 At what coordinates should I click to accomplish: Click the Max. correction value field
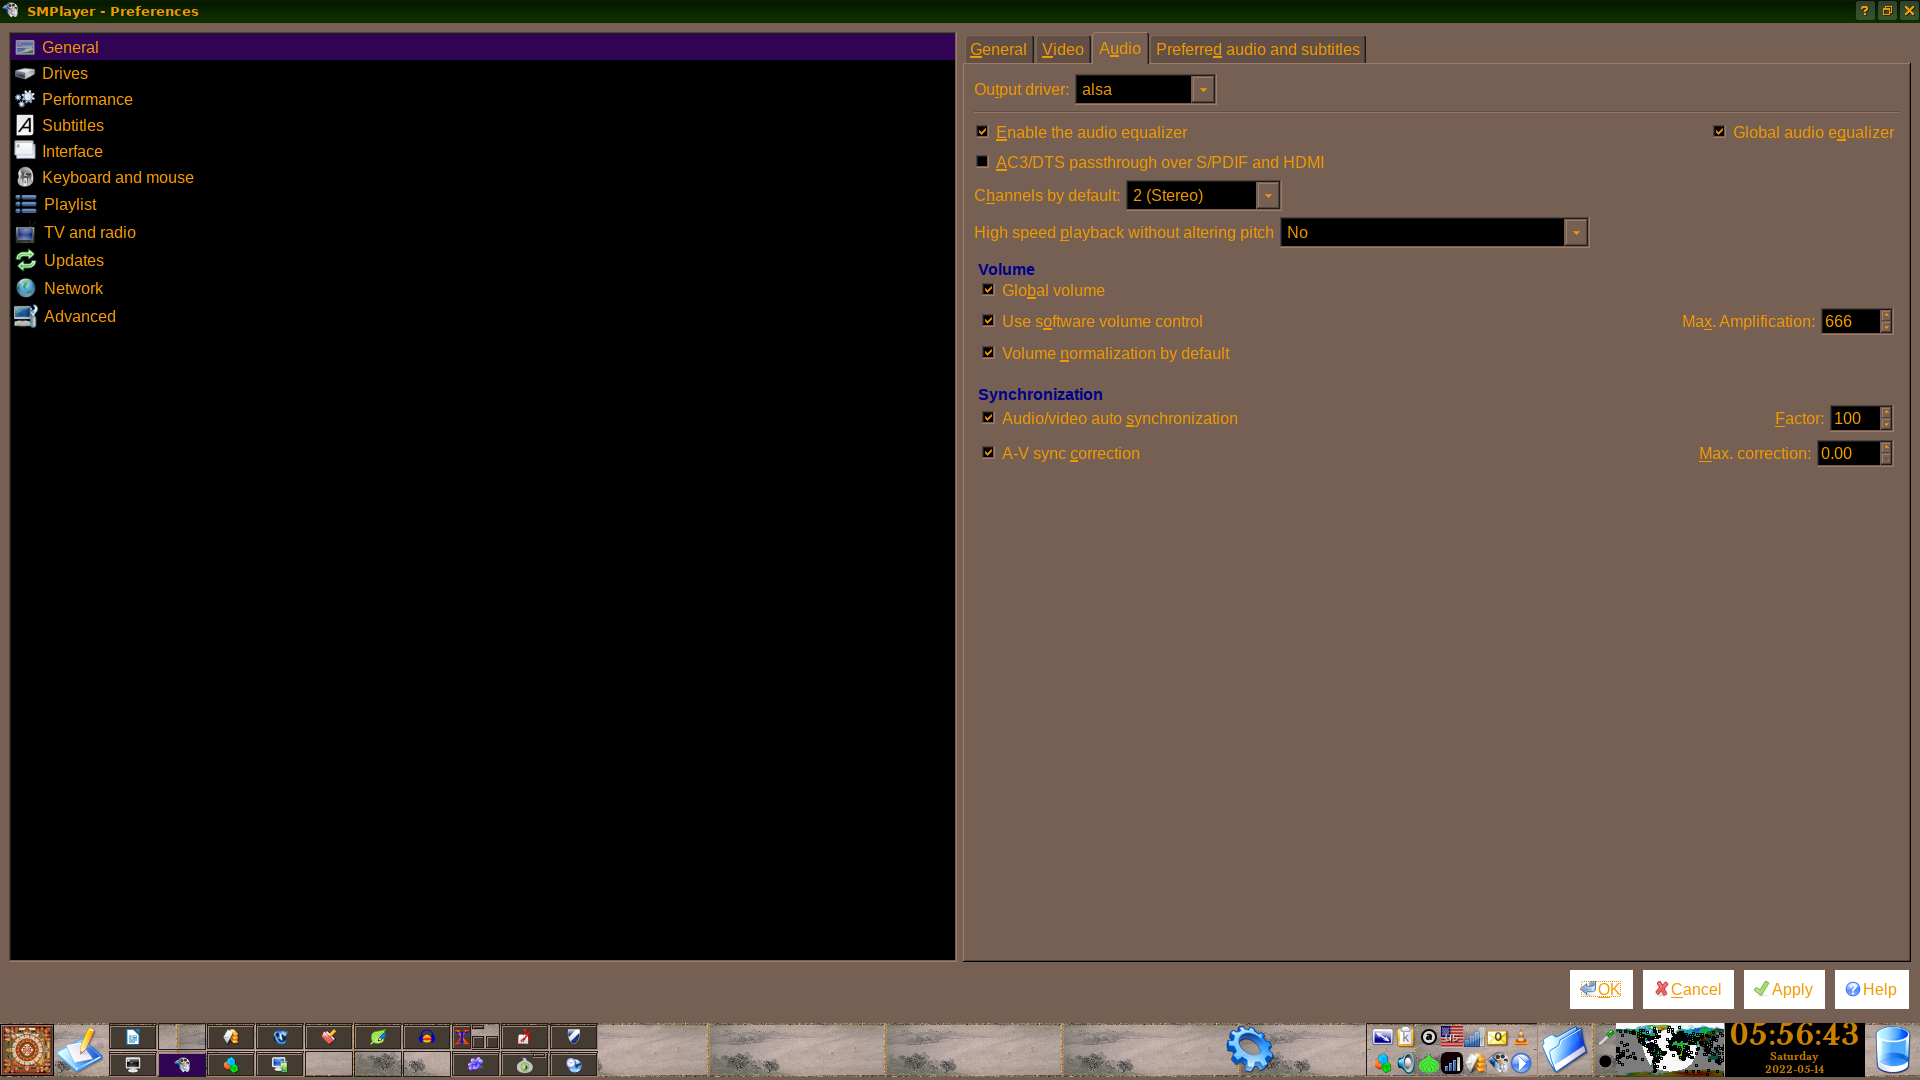[1848, 453]
